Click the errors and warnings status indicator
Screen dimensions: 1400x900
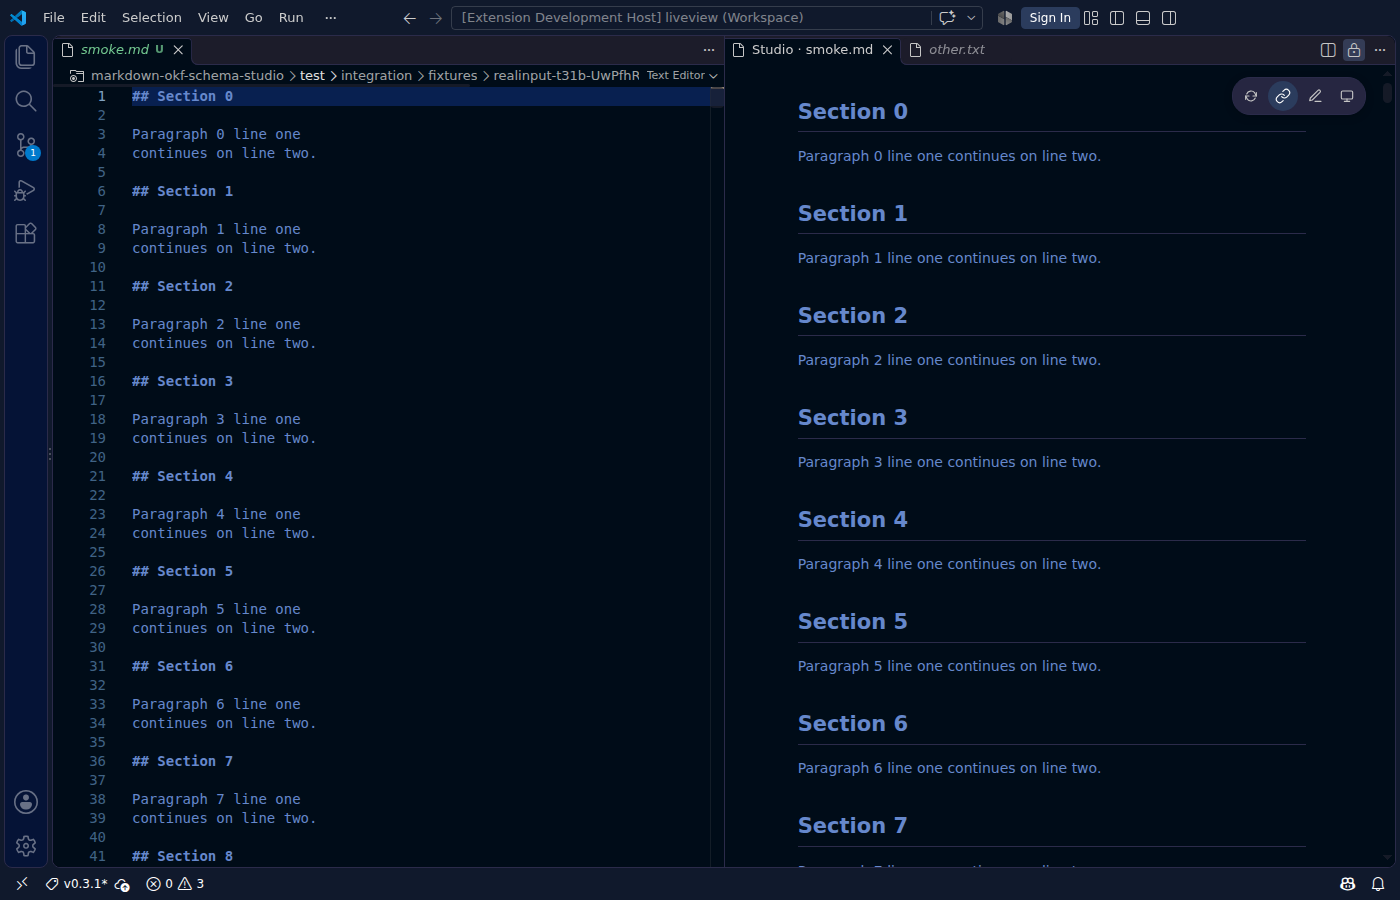[x=175, y=884]
